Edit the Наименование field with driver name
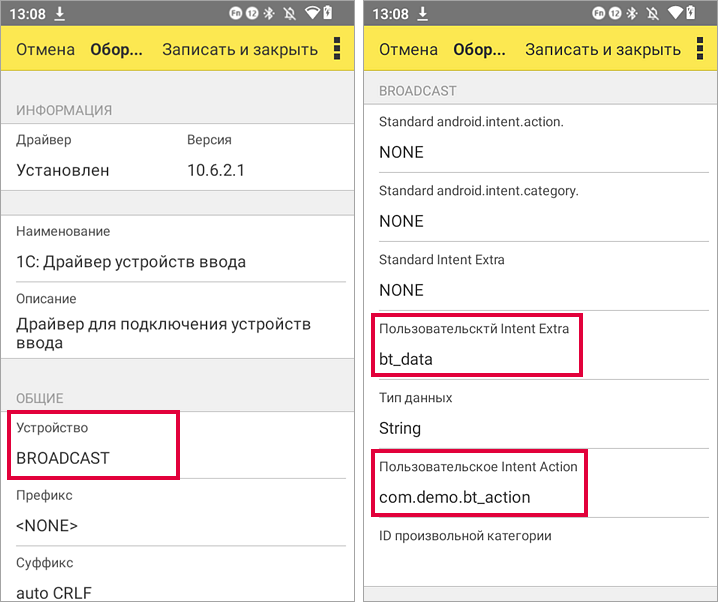Screen dimensions: 720x602 [180, 248]
